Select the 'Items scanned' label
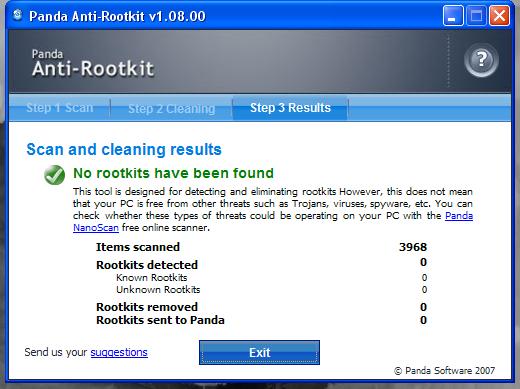The image size is (520, 389). tap(138, 247)
